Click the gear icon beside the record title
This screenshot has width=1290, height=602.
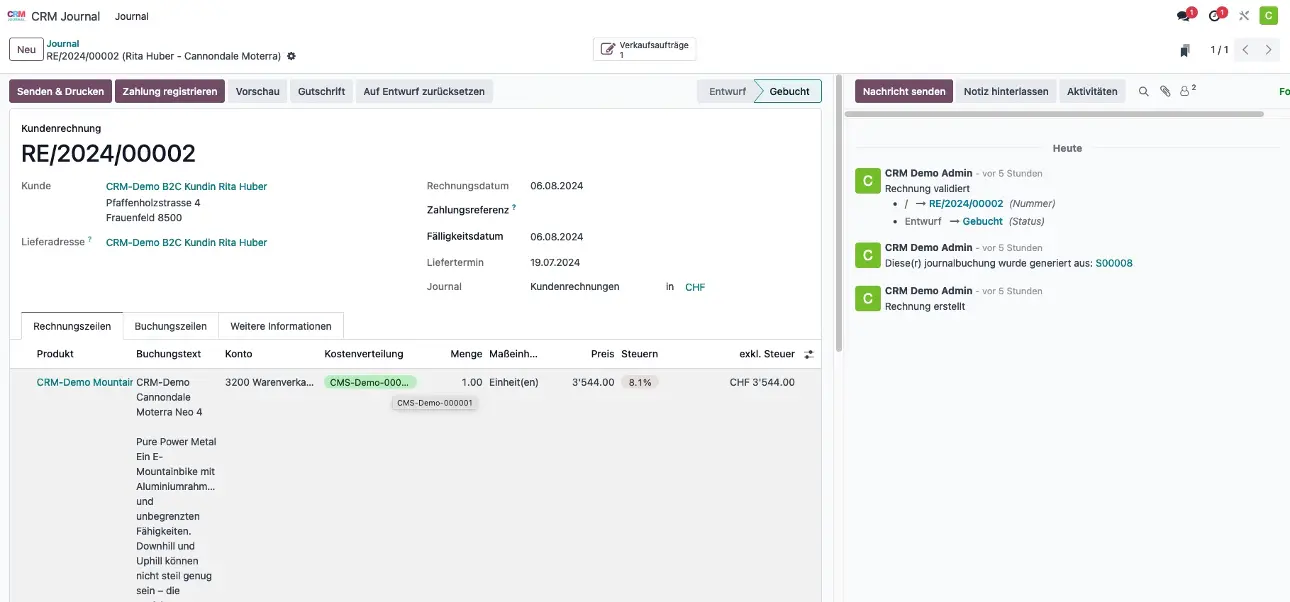click(x=291, y=57)
